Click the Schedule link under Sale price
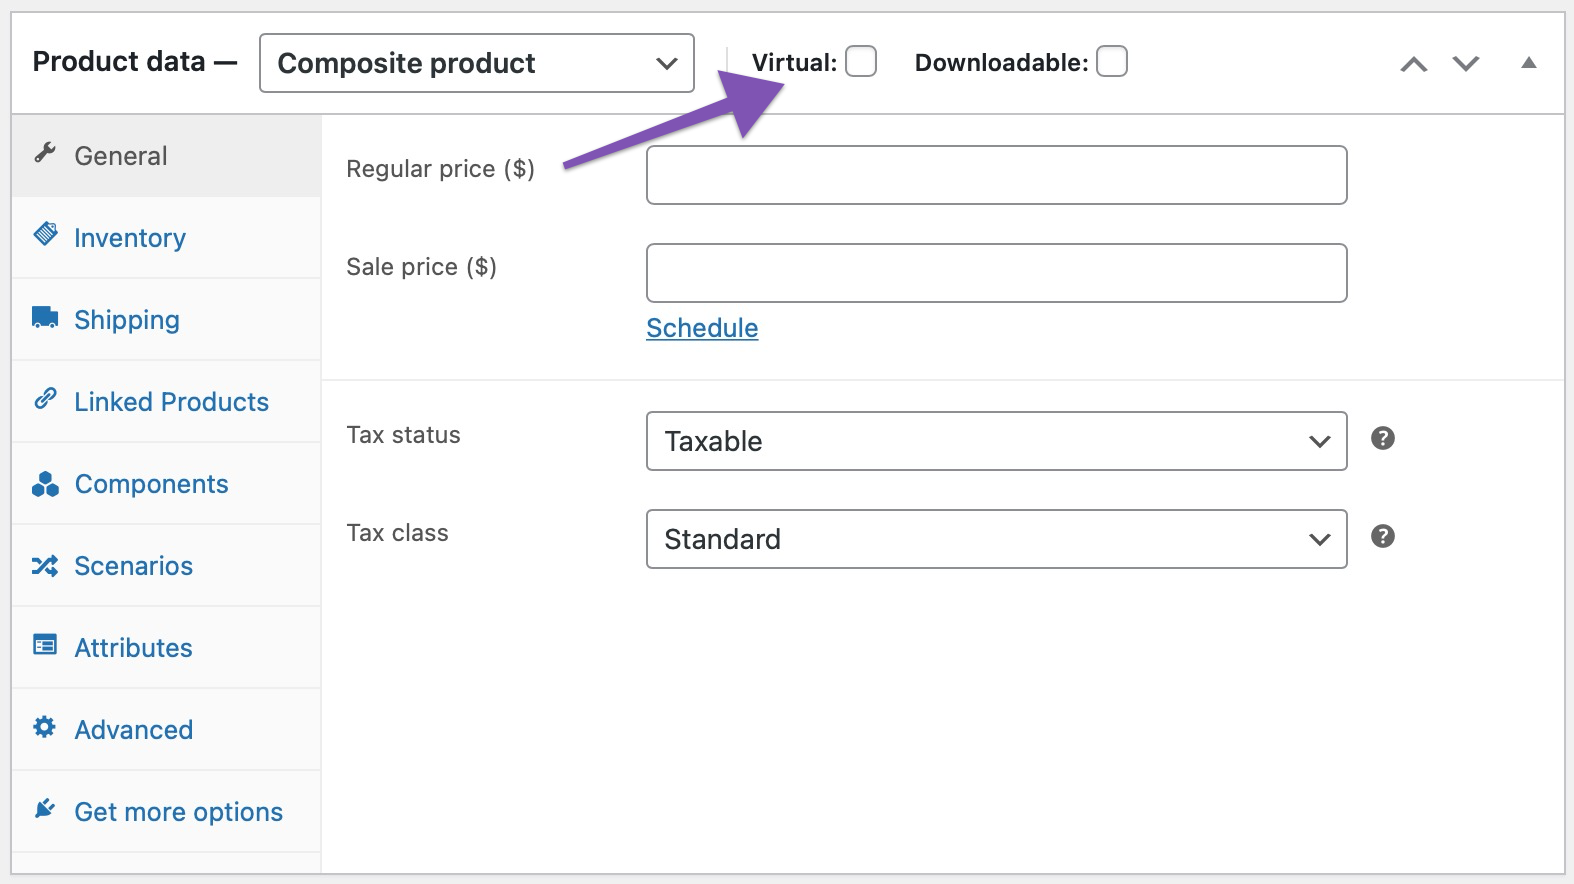Viewport: 1574px width, 884px height. (701, 327)
